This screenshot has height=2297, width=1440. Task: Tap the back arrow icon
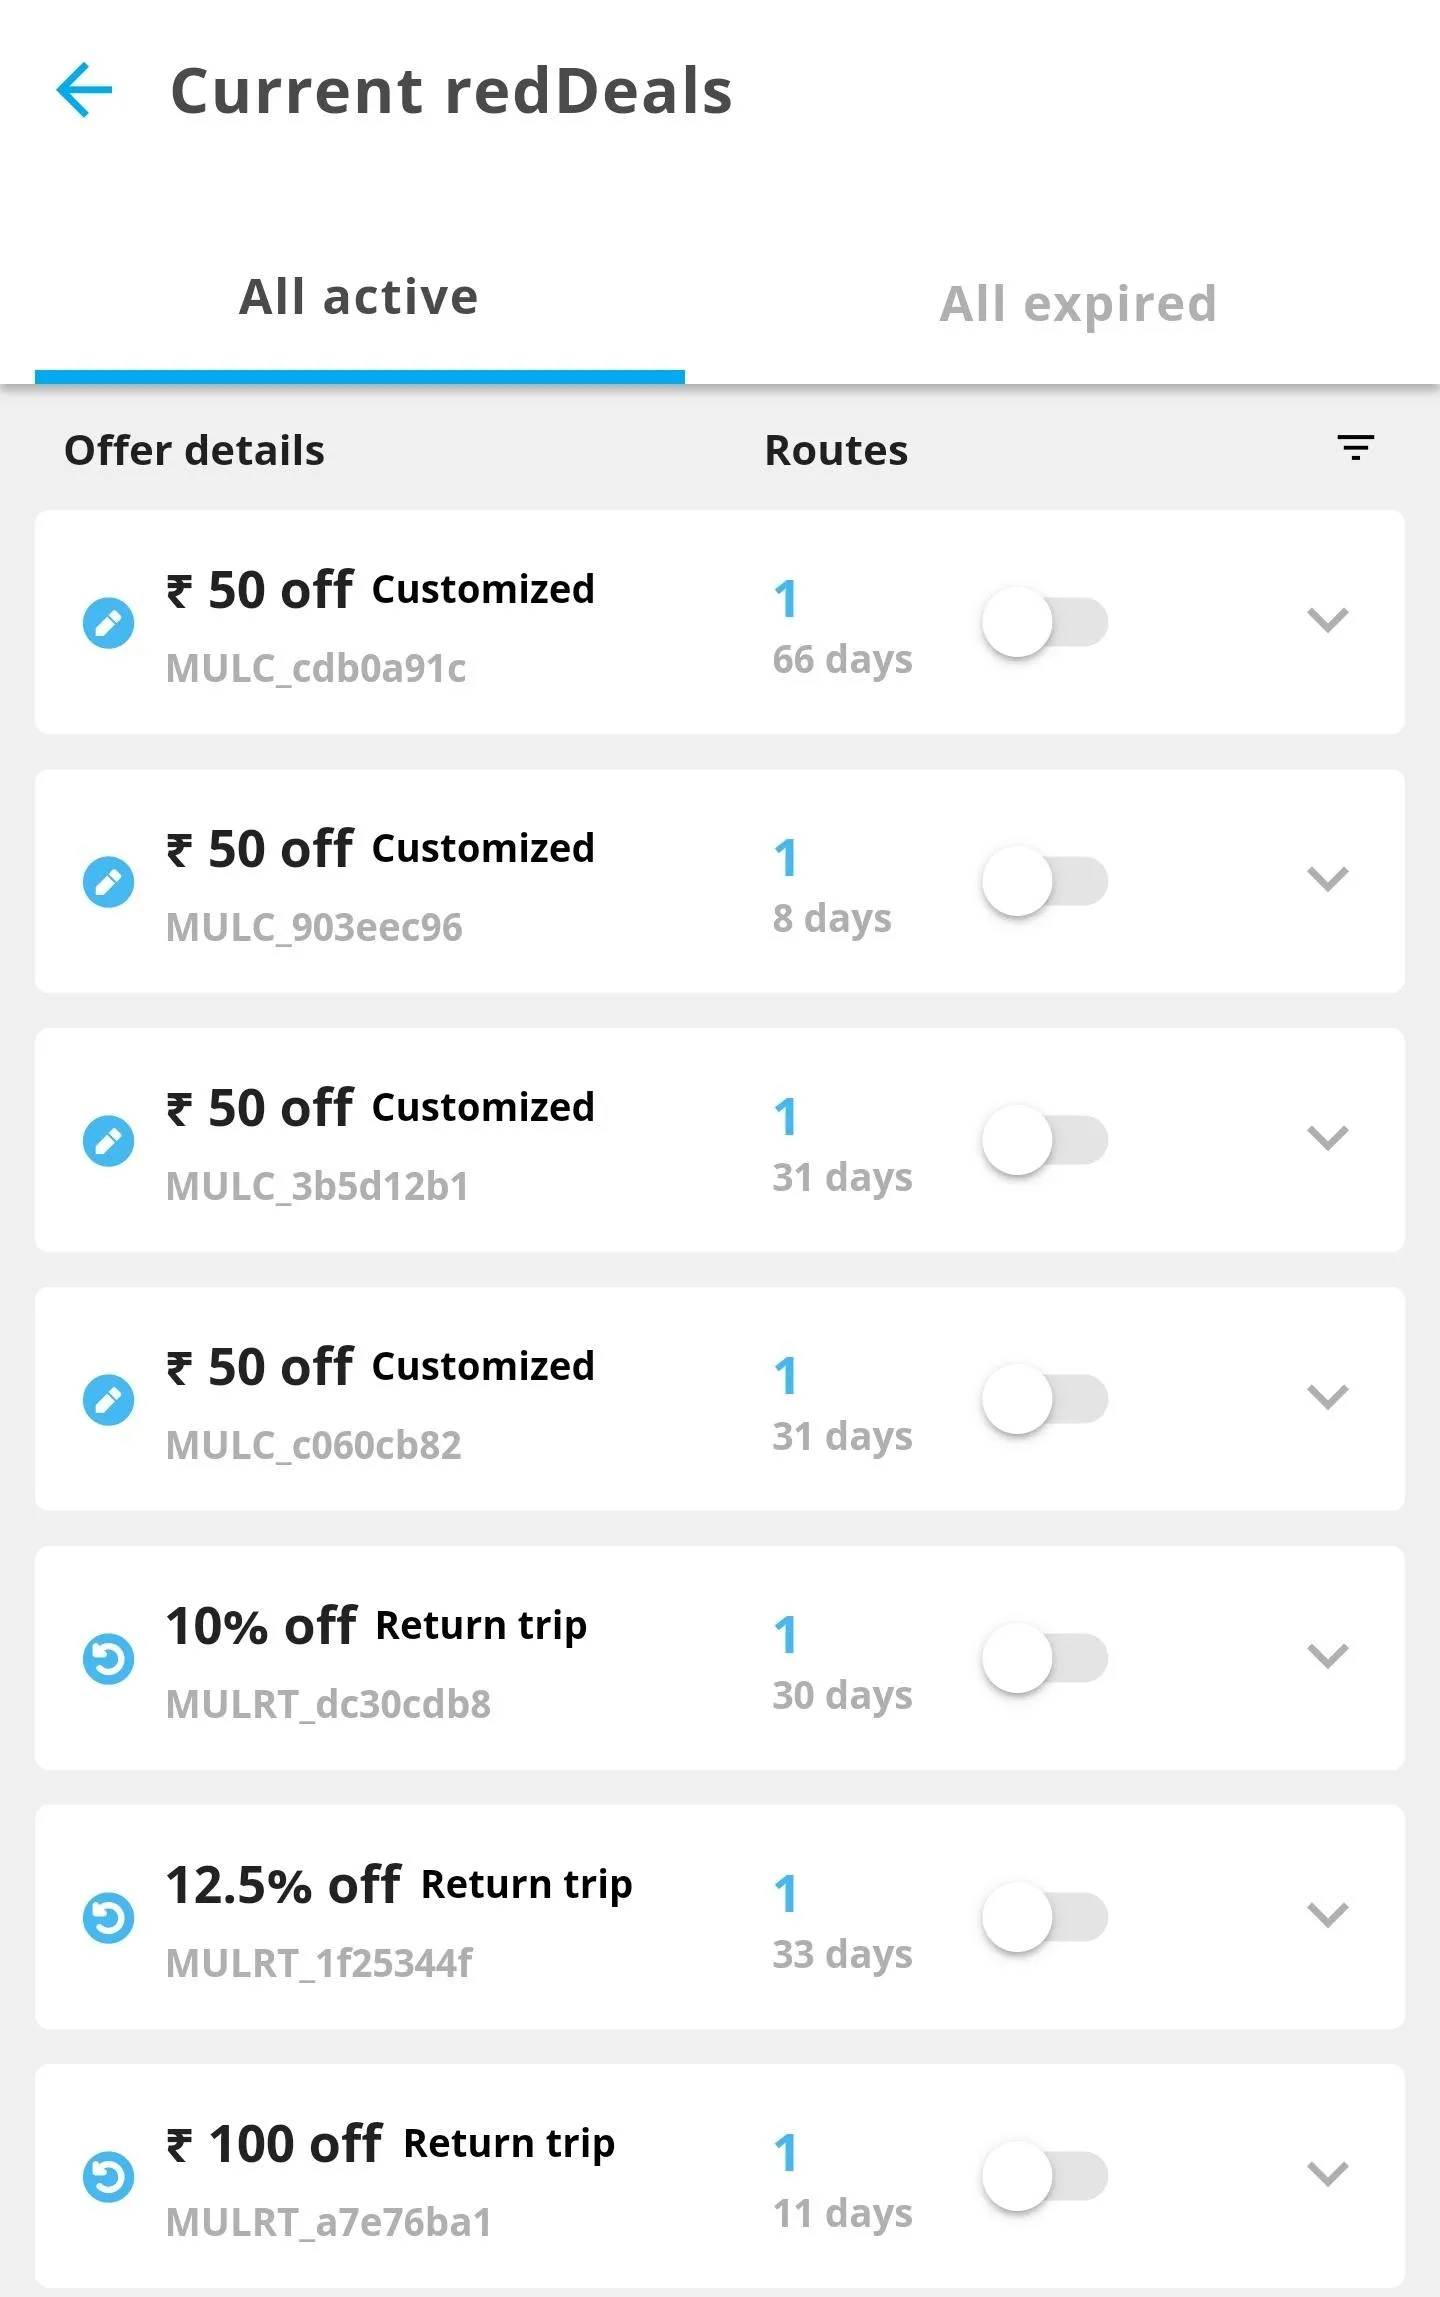pyautogui.click(x=85, y=90)
